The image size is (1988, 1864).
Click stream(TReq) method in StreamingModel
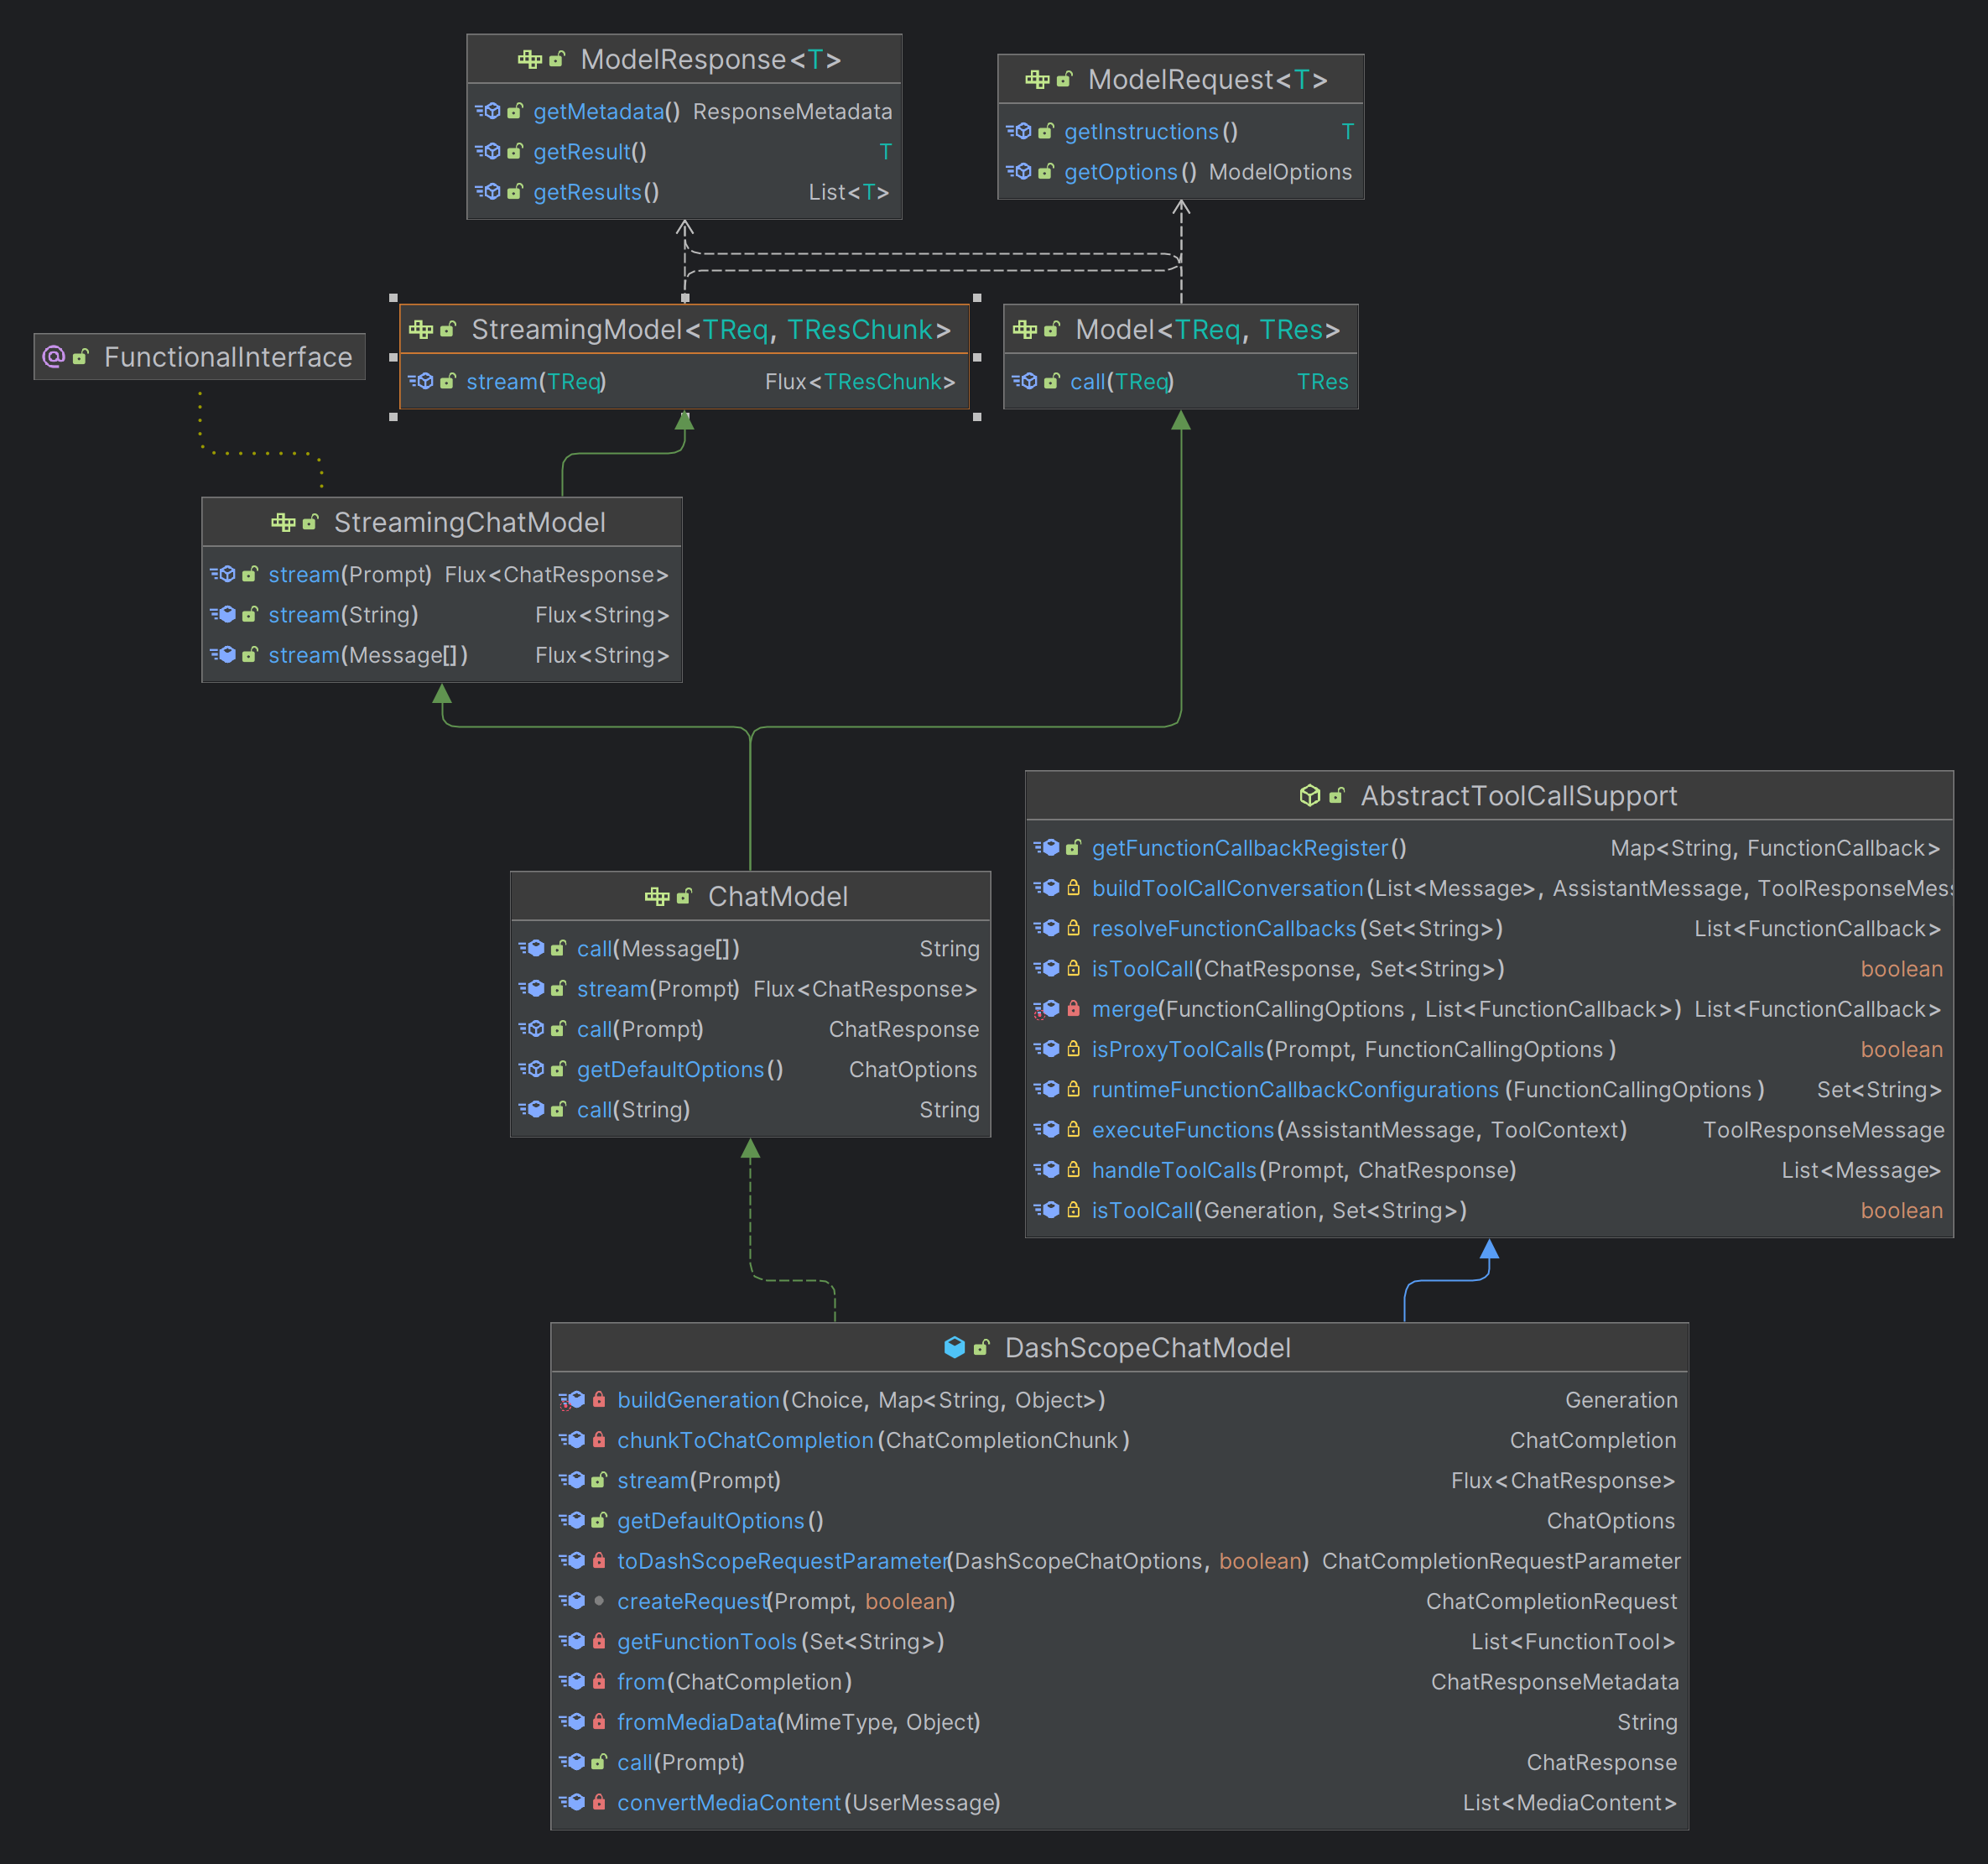pos(536,382)
